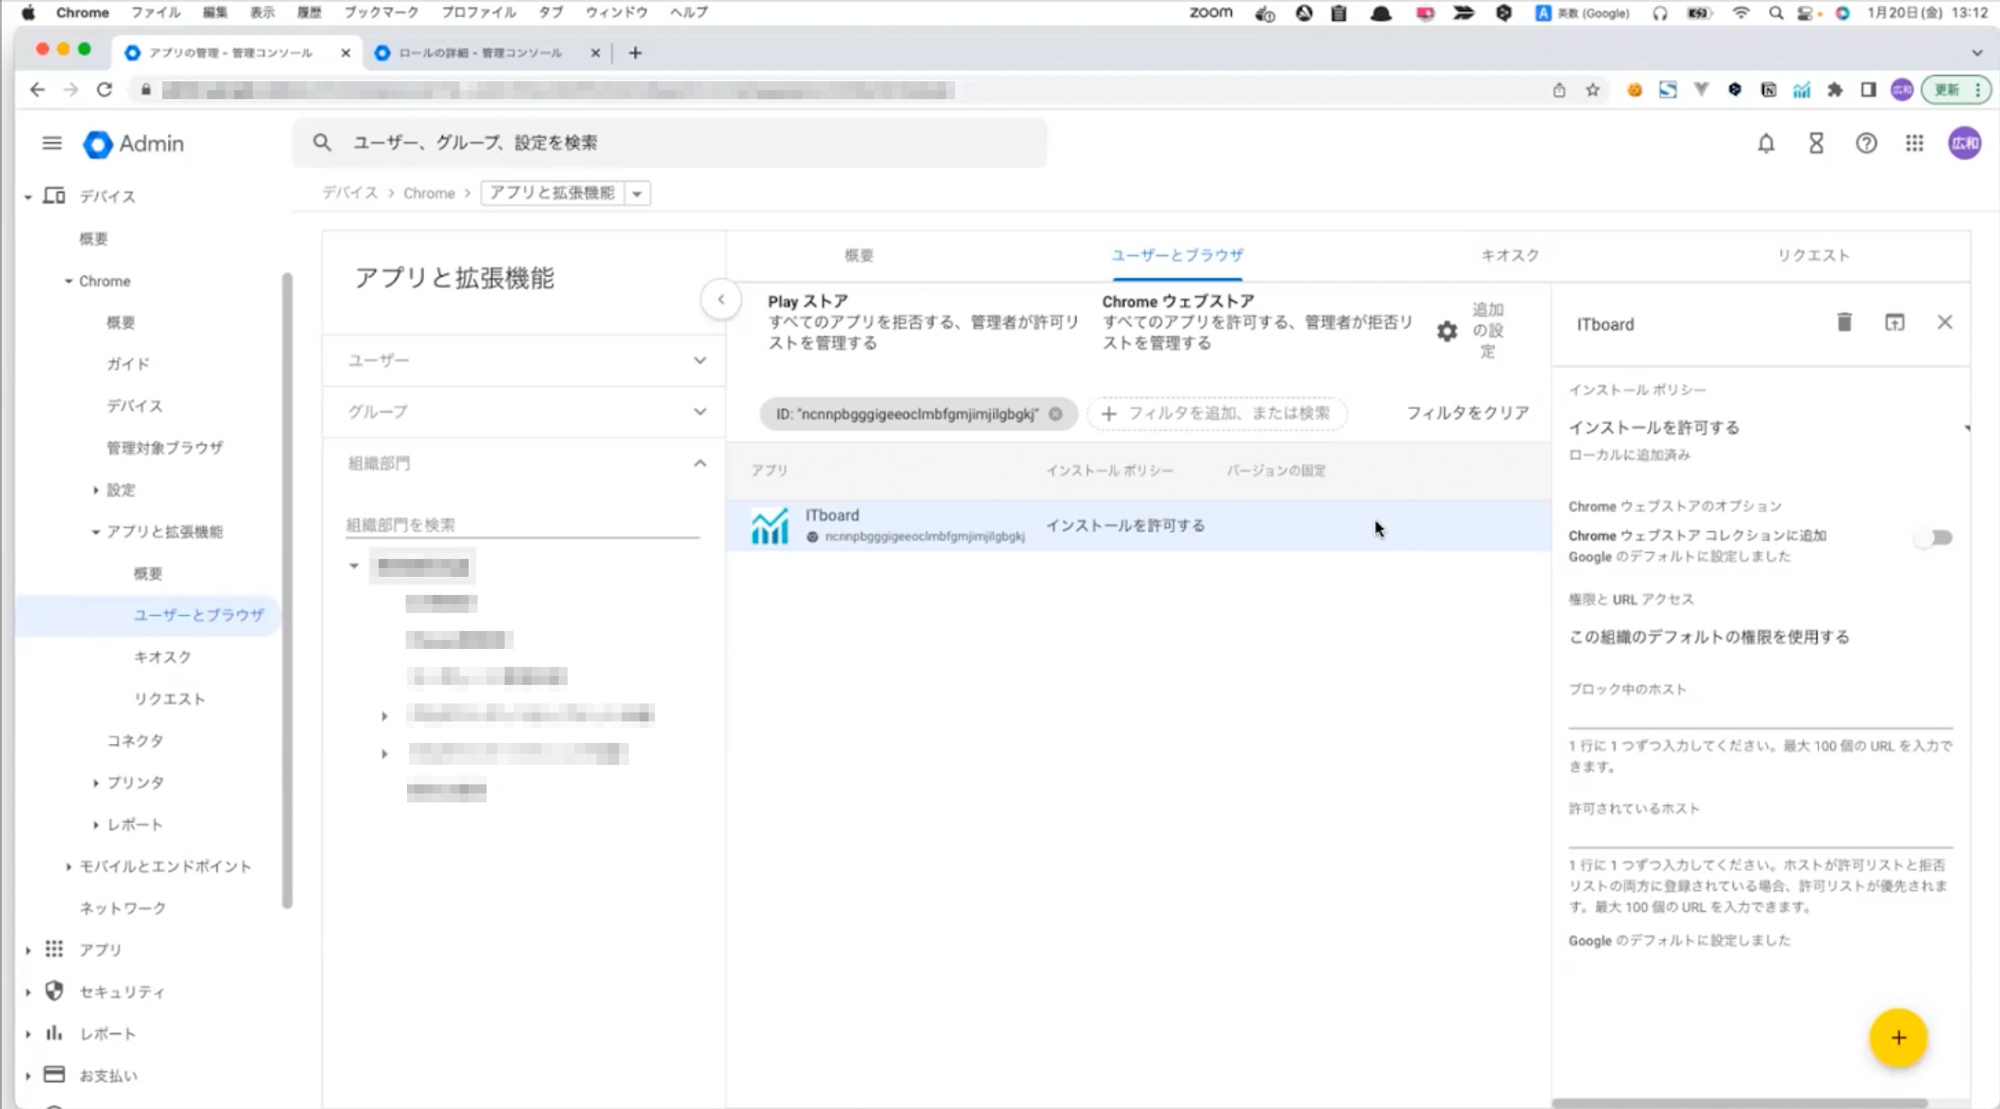Viewport: 2000px width, 1109px height.
Task: Click additional settings gear icon
Action: click(x=1447, y=331)
